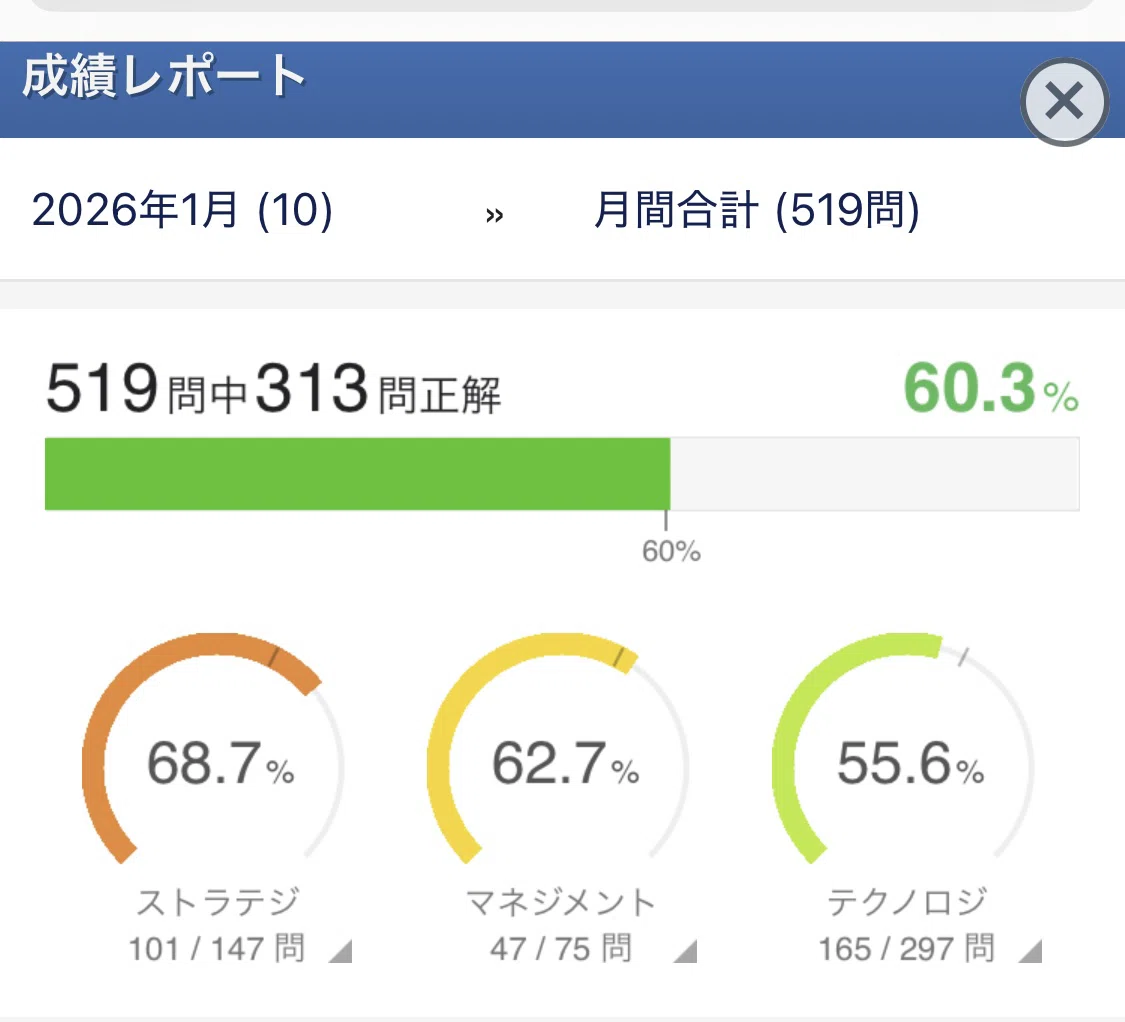Click the 165 / 297 問 count
Image resolution: width=1125 pixels, height=1022 pixels.
point(907,949)
